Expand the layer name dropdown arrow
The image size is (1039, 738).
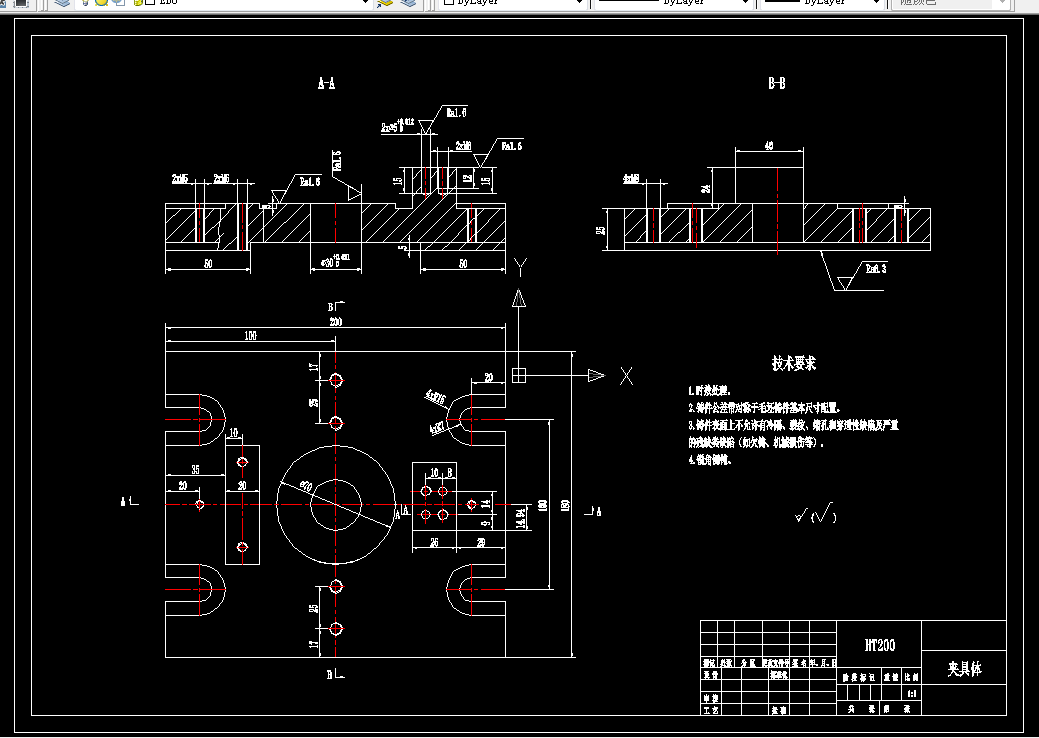tap(364, 3)
